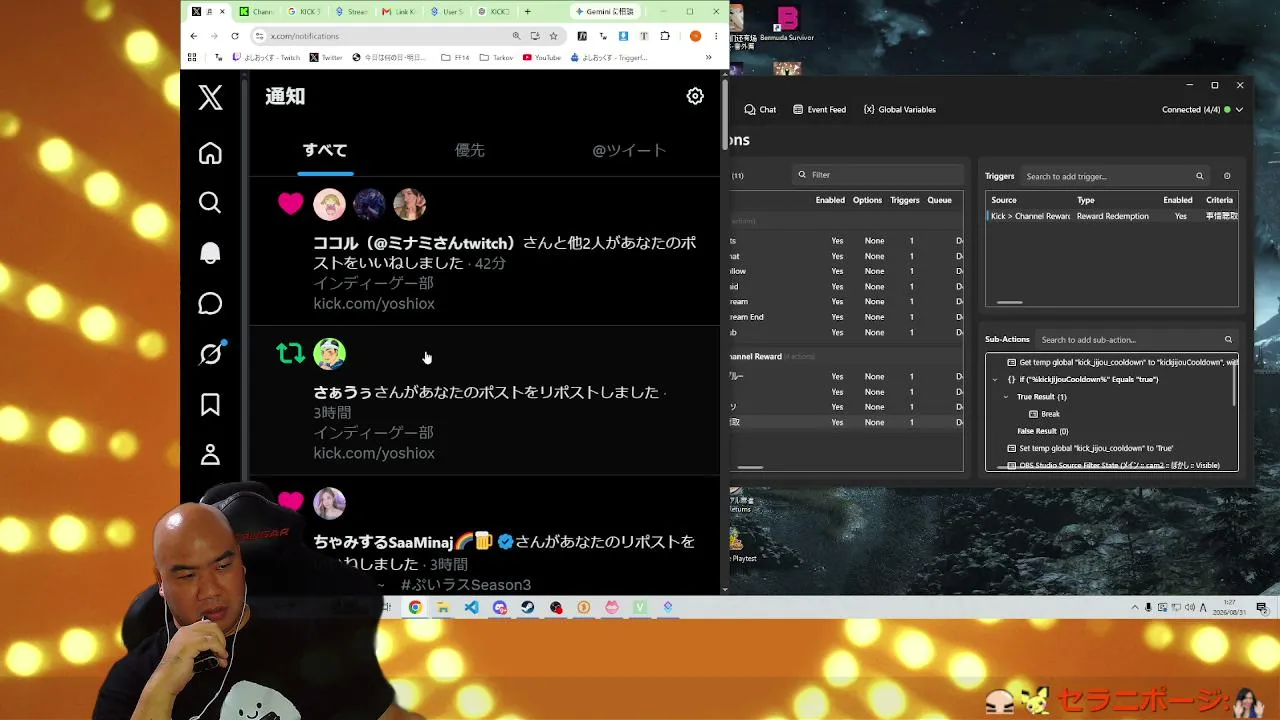Screen dimensions: 1280x720
Task: Show hidden system tray icons
Action: coord(1134,607)
